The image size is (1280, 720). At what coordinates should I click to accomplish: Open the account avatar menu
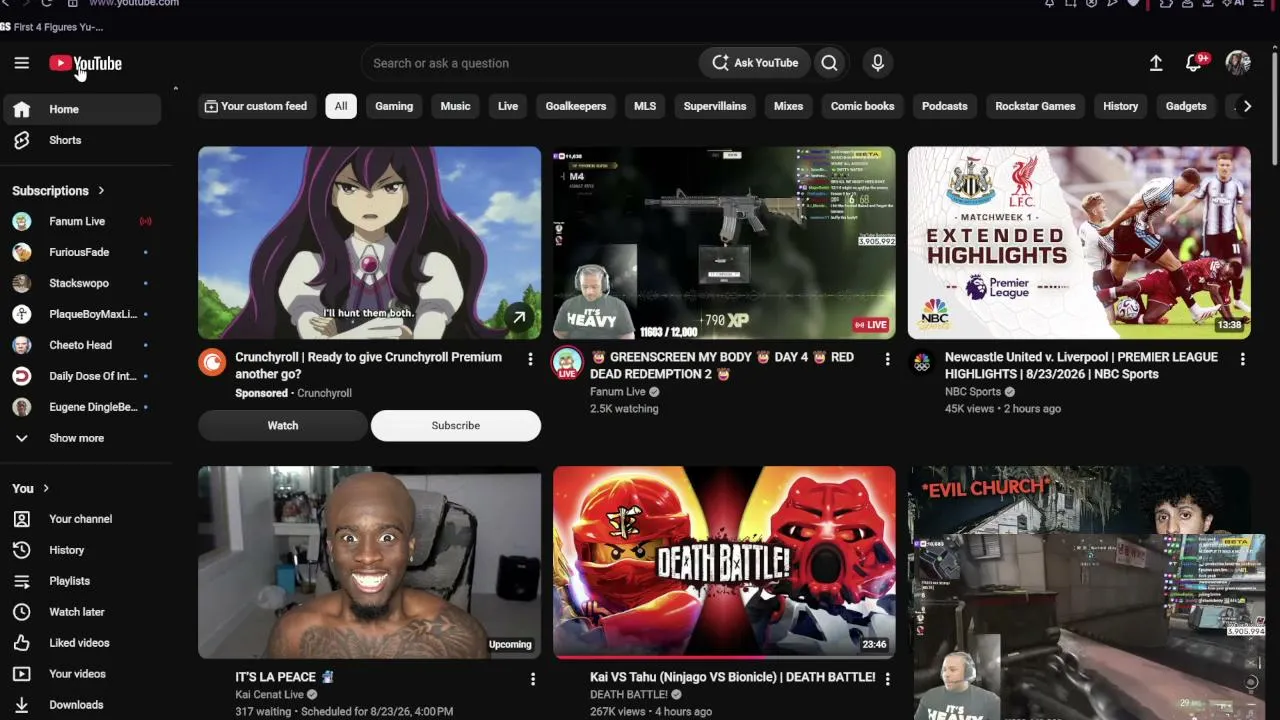(x=1238, y=63)
